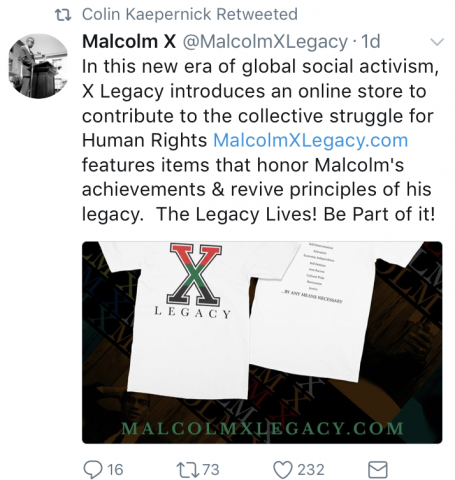Like the tweet with heart icon
The height and width of the screenshot is (480, 455).
283,470
